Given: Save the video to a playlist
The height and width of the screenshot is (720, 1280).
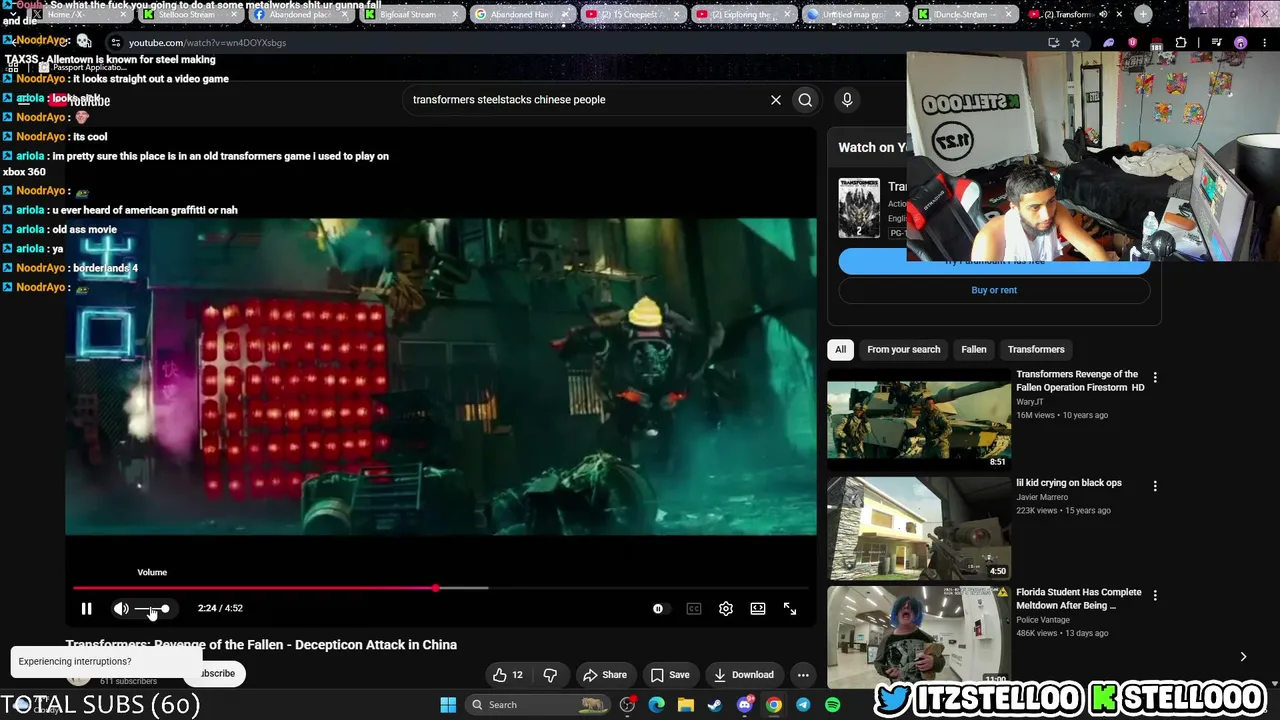Looking at the screenshot, I should click(x=670, y=675).
